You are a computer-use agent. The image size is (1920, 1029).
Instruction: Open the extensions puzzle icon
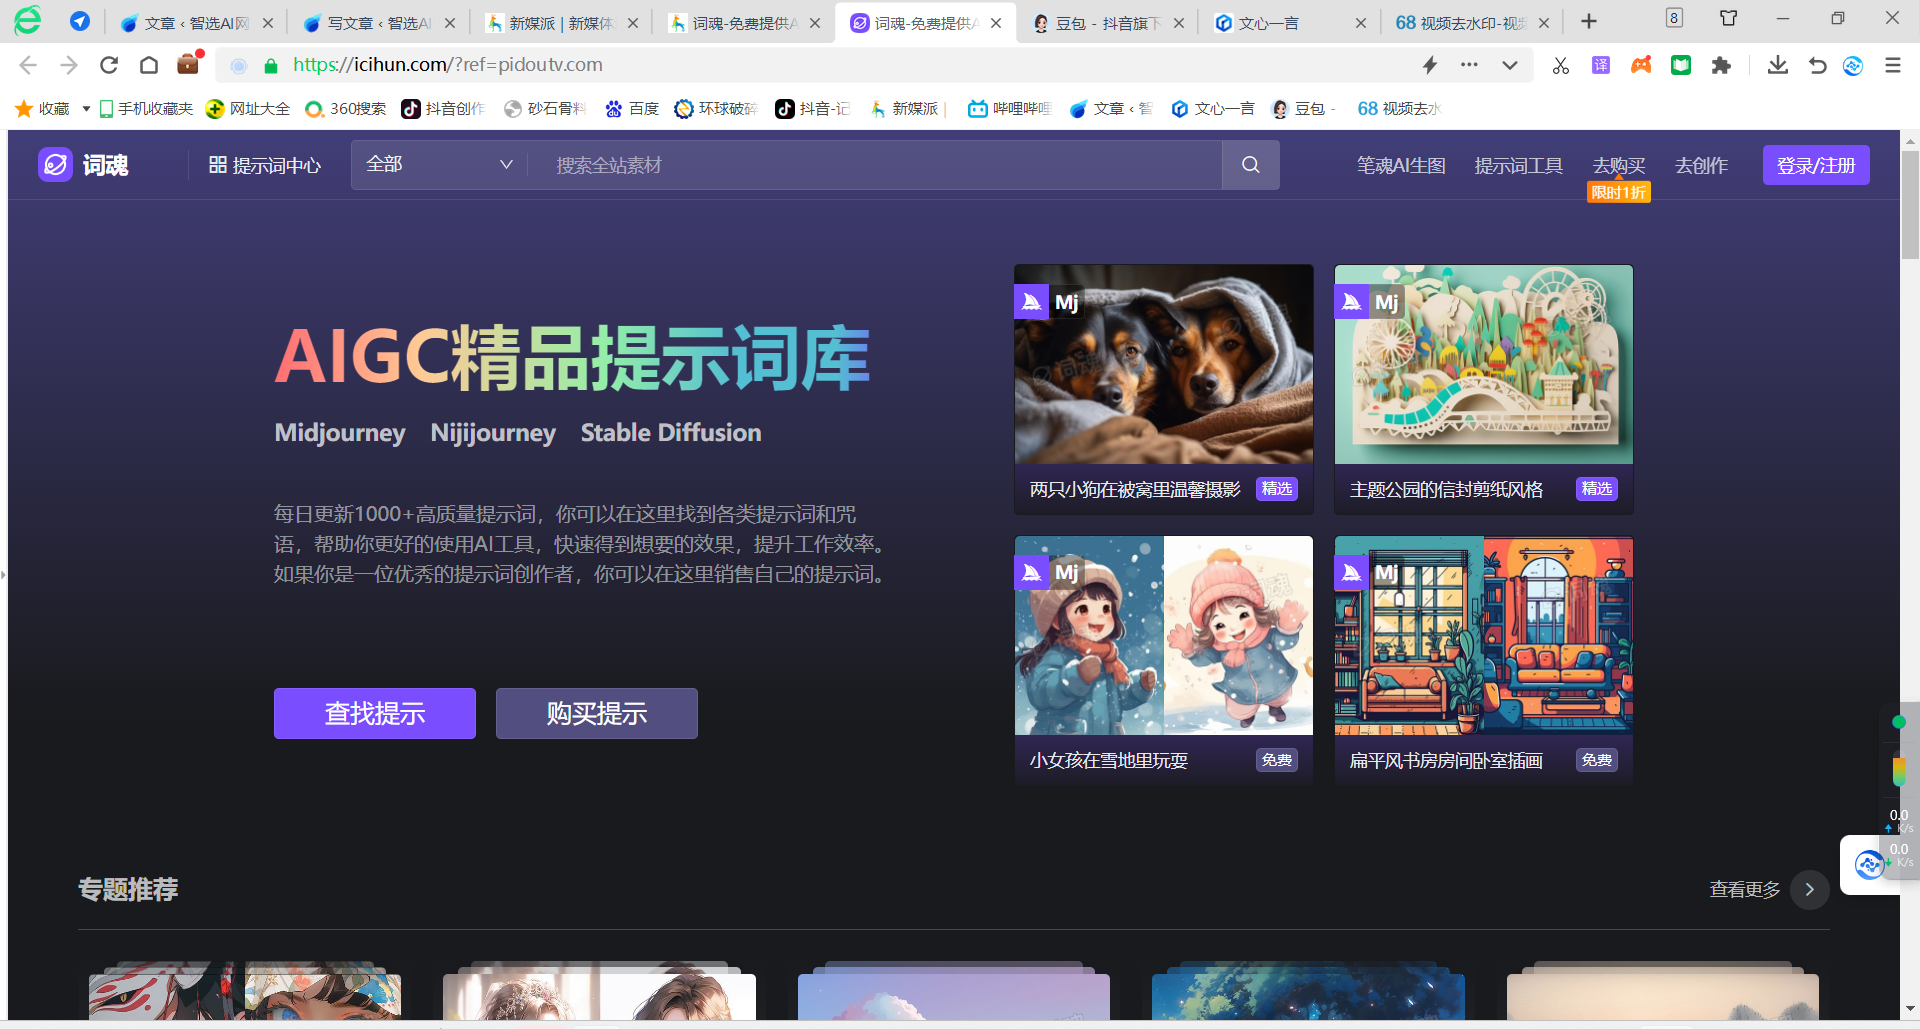(x=1721, y=64)
